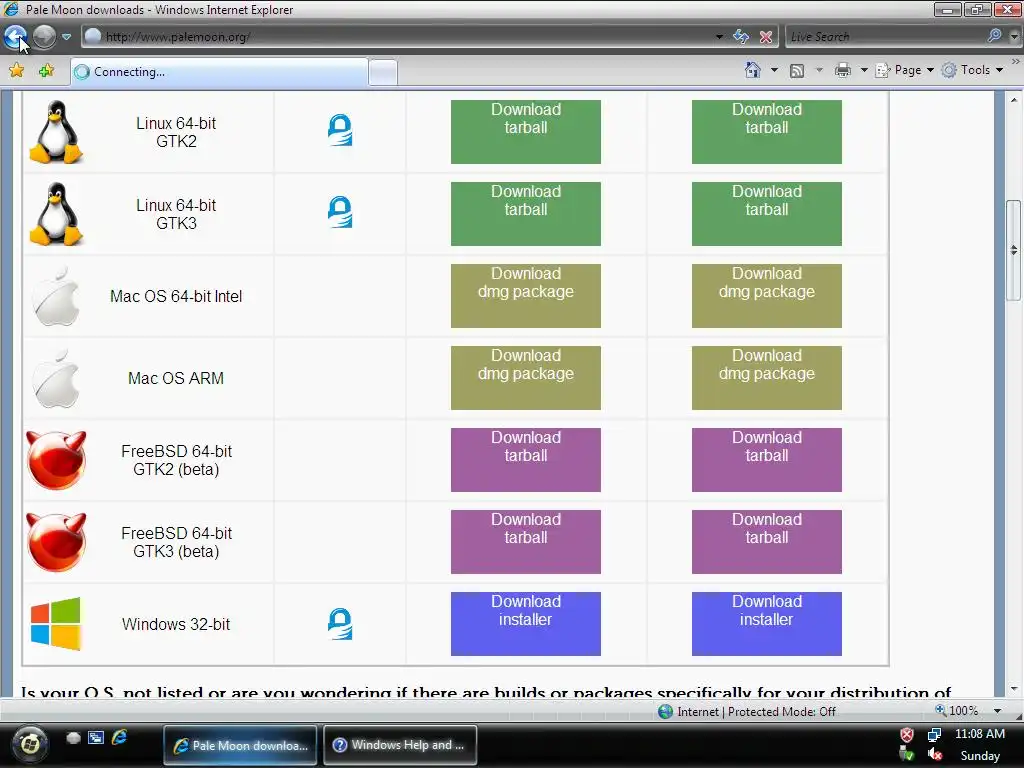The image size is (1024, 768).
Task: Click the taskbar clock showing 11:08 AM
Action: 980,734
